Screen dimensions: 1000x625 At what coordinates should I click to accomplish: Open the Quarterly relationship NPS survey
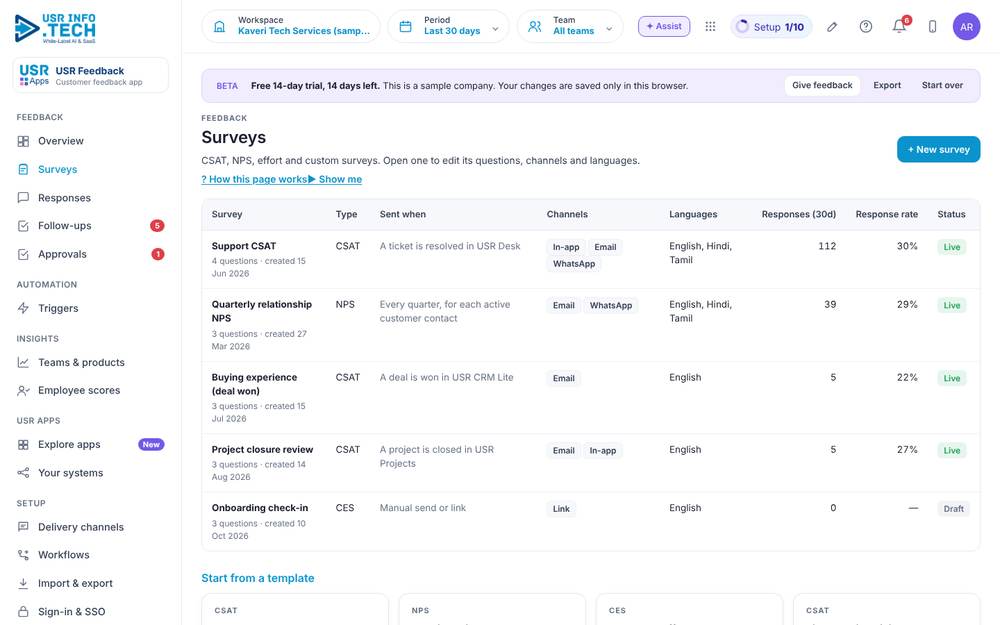point(261,311)
